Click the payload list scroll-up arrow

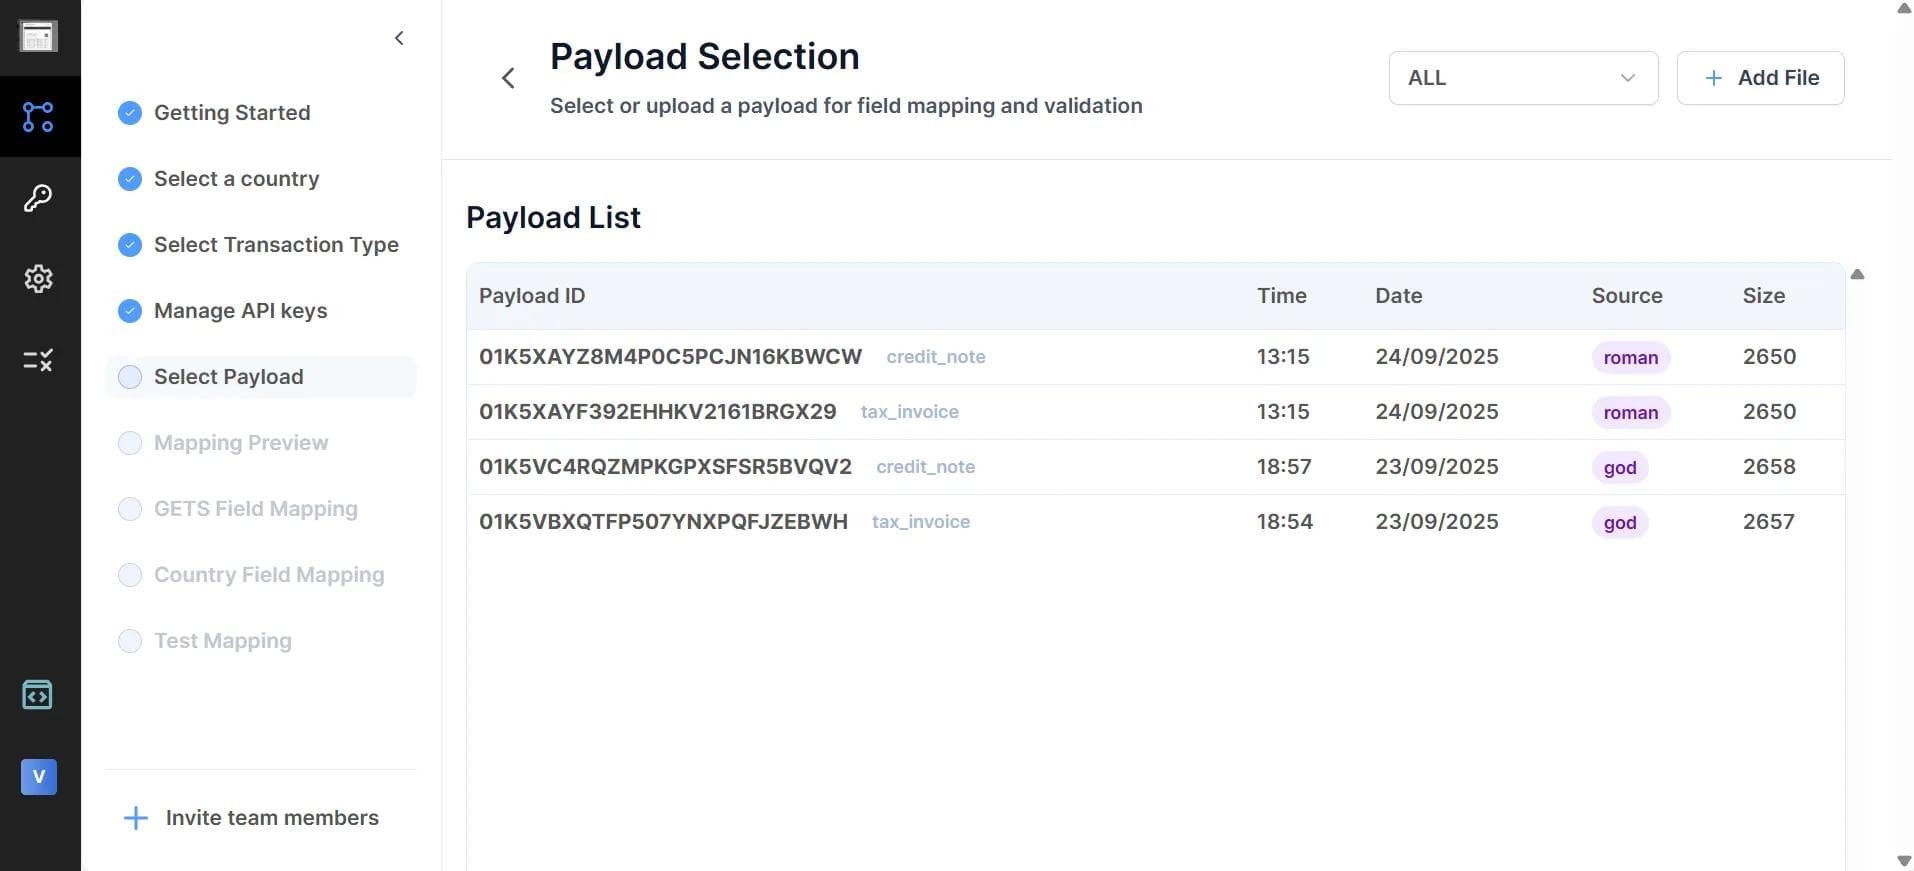pyautogui.click(x=1857, y=274)
